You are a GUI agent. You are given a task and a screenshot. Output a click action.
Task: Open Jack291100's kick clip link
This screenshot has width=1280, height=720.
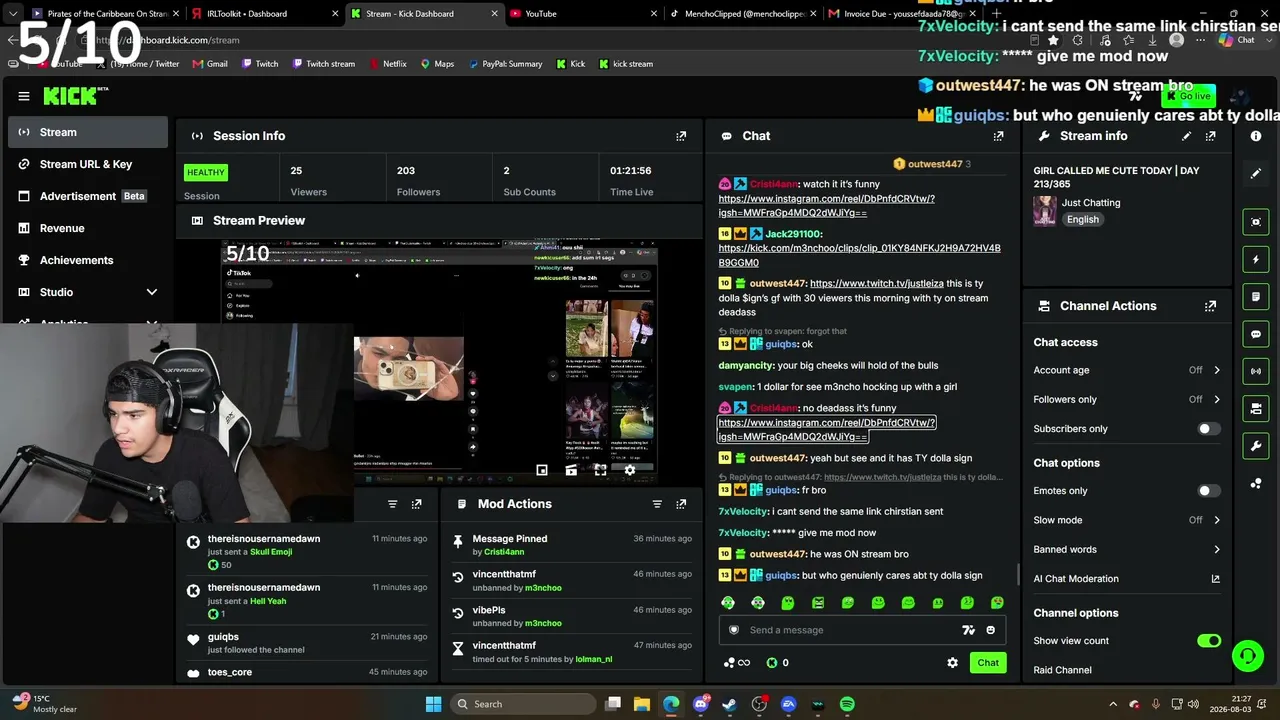pos(859,255)
